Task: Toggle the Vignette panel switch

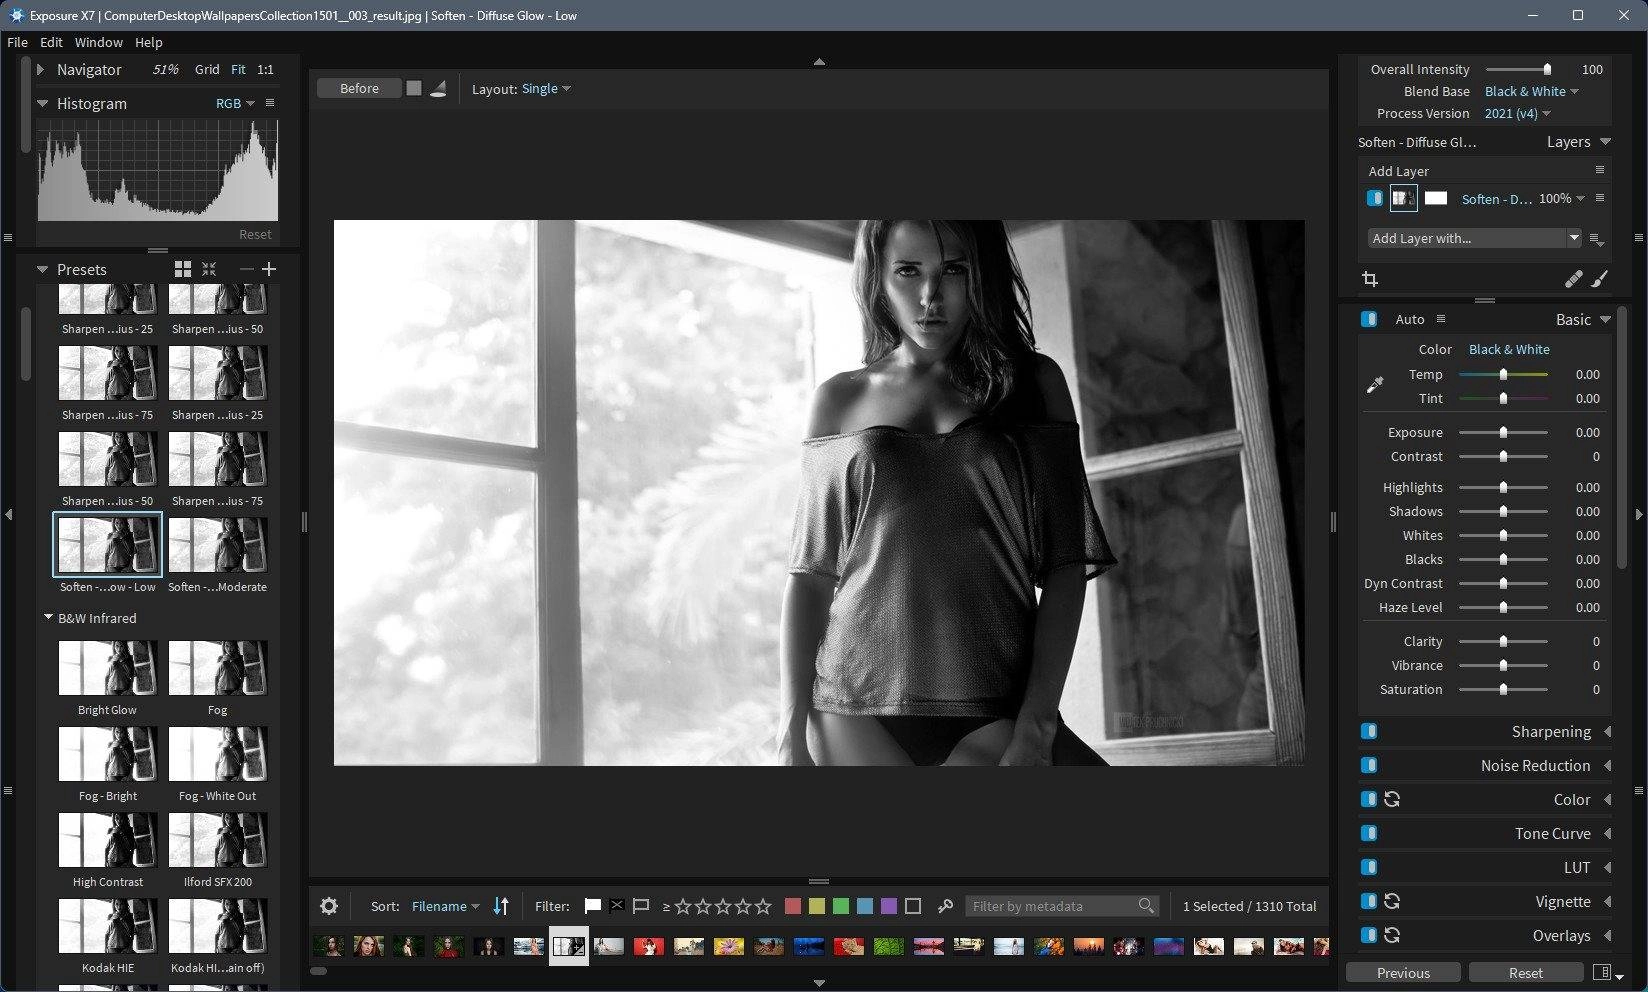Action: (x=1369, y=901)
